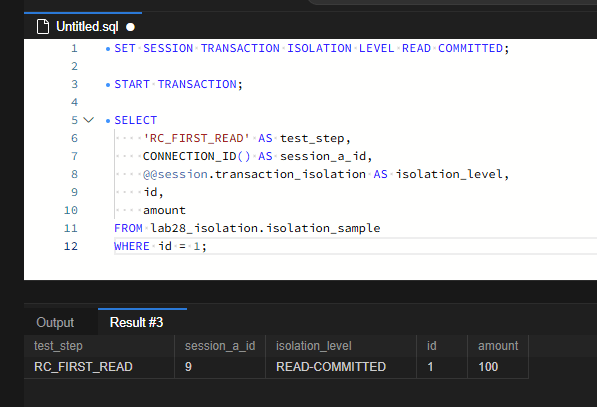Select the RC_FIRST_READ result cell

point(99,367)
